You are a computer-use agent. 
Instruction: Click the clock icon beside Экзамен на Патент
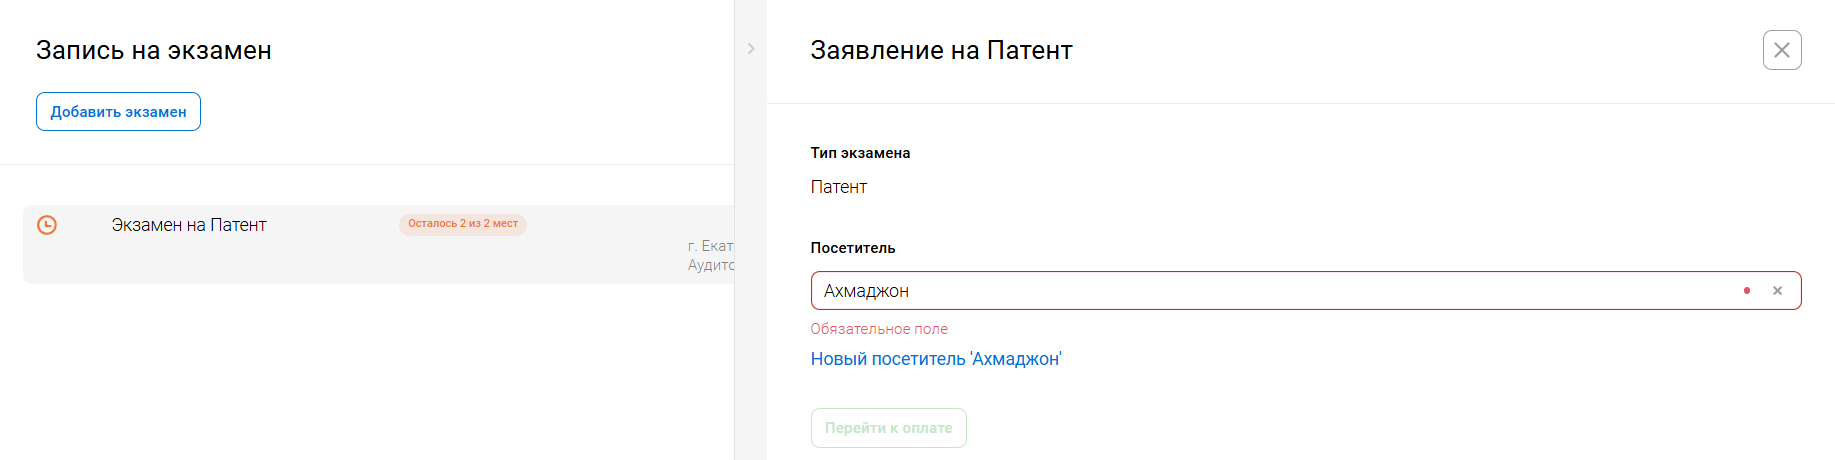[47, 225]
